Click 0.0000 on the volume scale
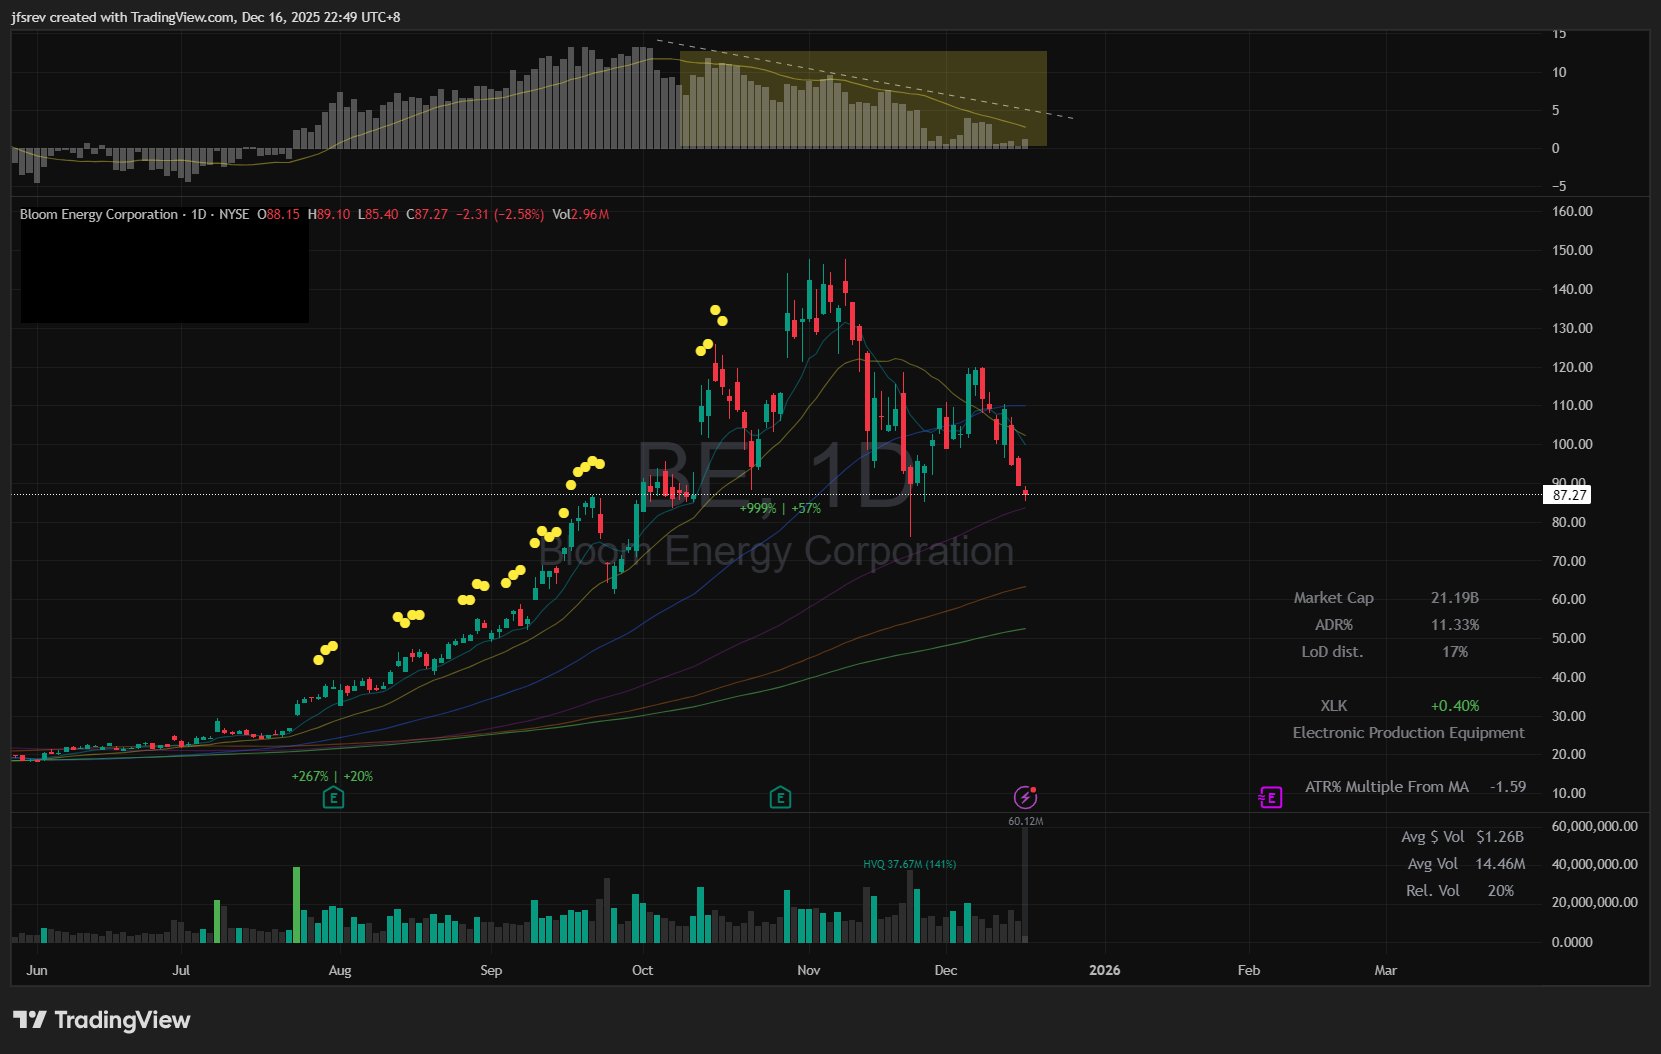The height and width of the screenshot is (1054, 1661). point(1571,942)
